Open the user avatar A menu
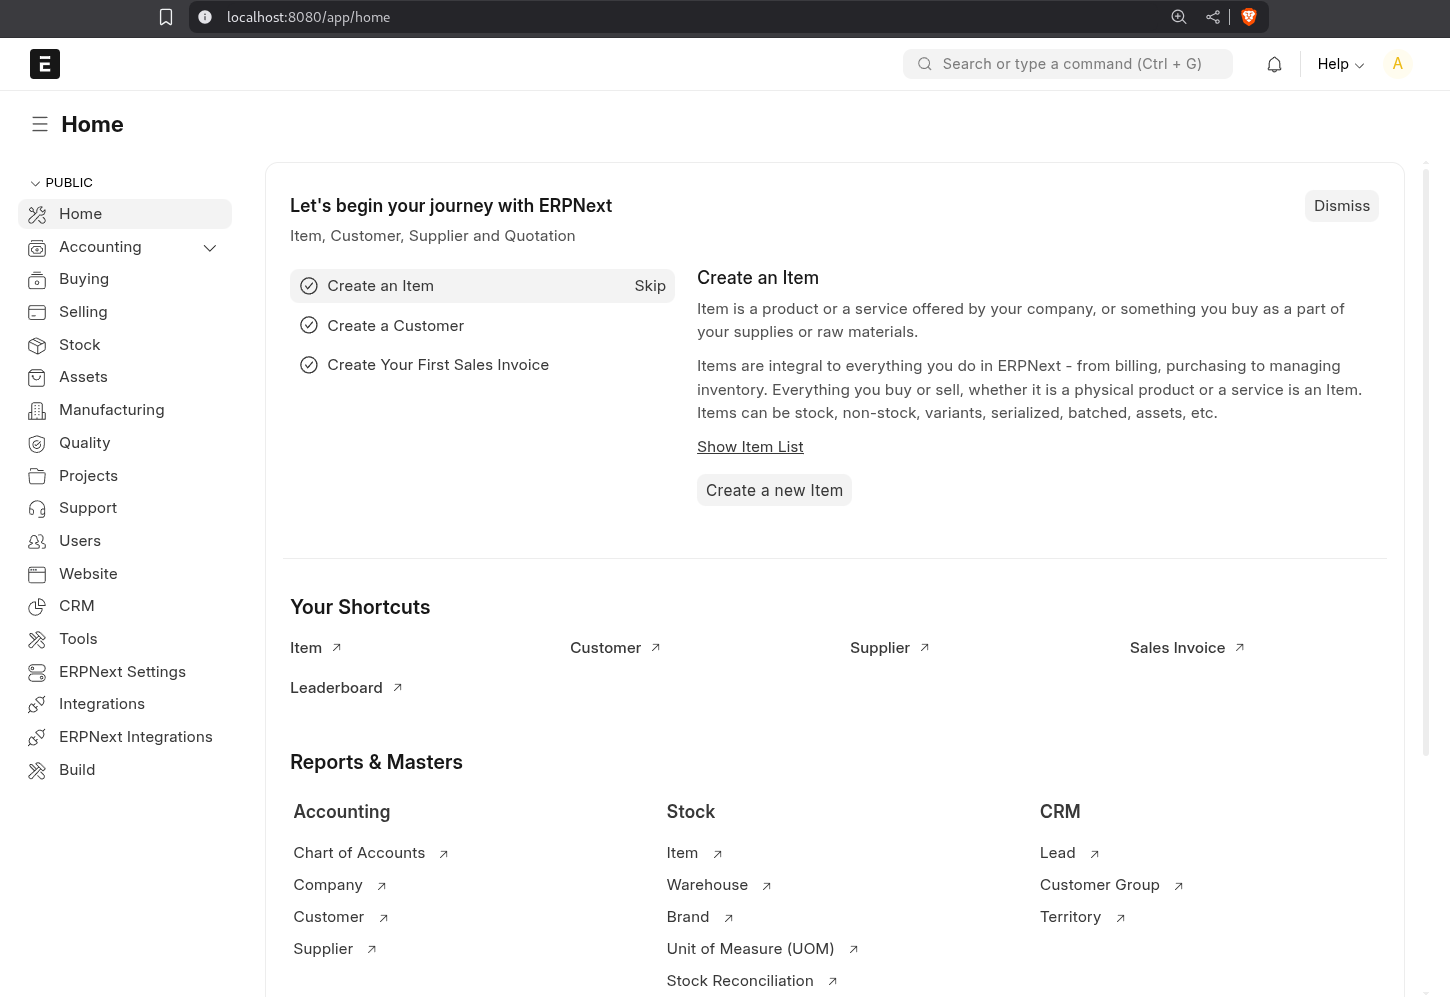The image size is (1450, 997). [1397, 64]
